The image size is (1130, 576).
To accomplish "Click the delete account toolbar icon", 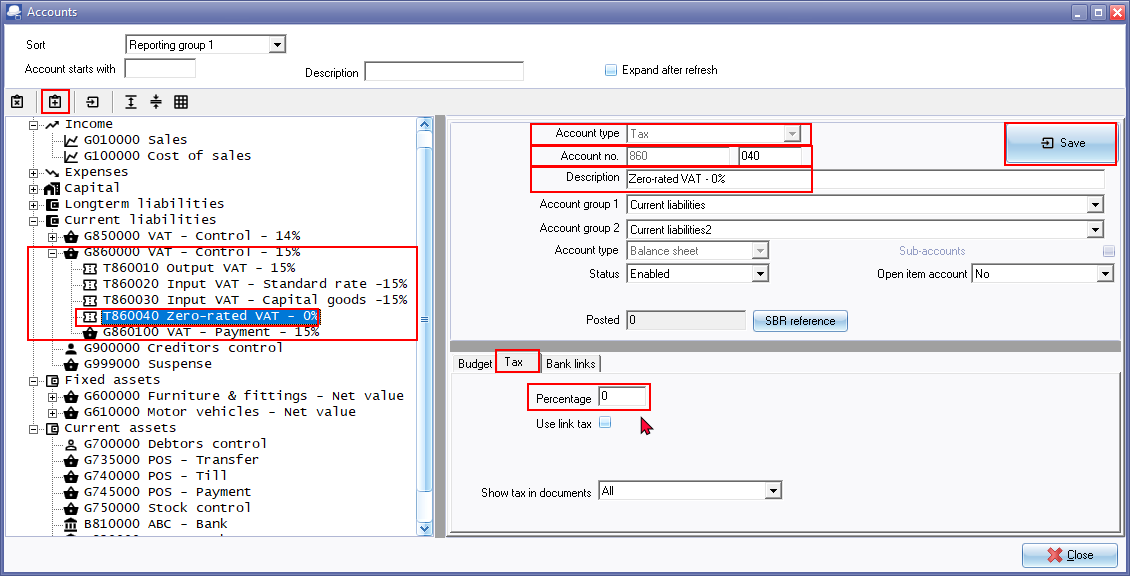I will pos(17,102).
